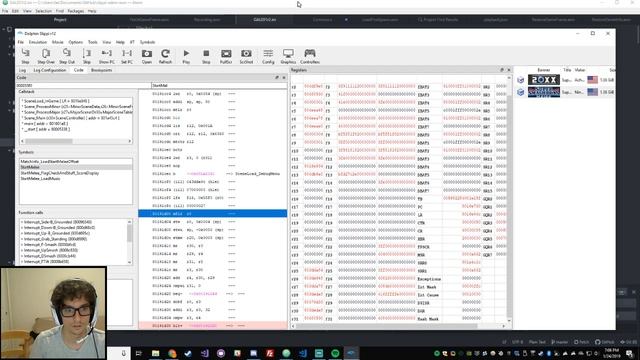640x360 pixels.
Task: Select Interrupt_Down-B_Grounded function call
Action: click(x=58, y=228)
